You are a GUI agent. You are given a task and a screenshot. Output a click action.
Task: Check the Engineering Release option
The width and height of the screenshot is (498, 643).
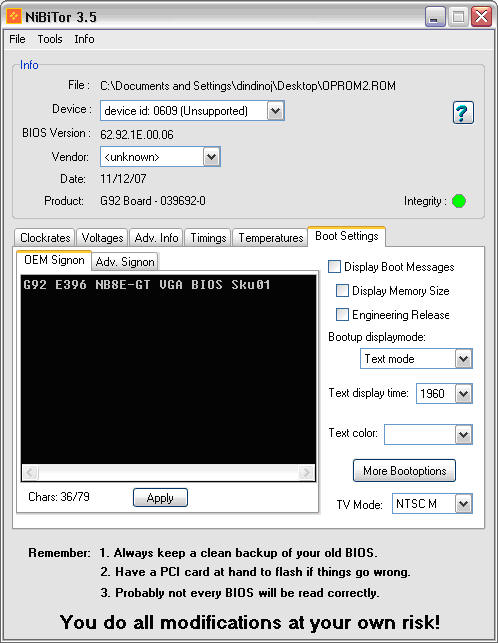pyautogui.click(x=342, y=315)
